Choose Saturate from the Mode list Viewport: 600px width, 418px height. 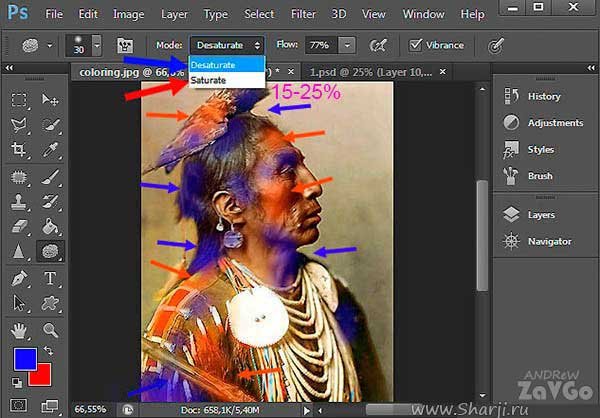209,79
